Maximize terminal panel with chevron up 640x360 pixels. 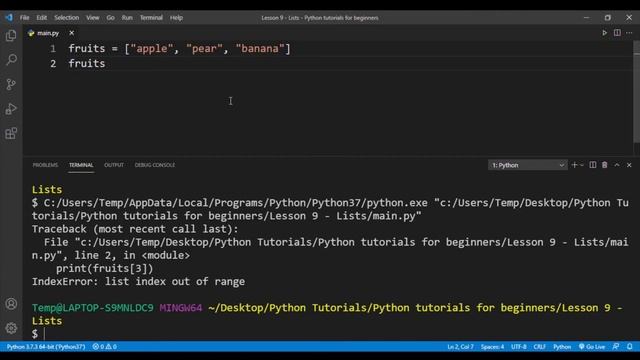pos(617,165)
